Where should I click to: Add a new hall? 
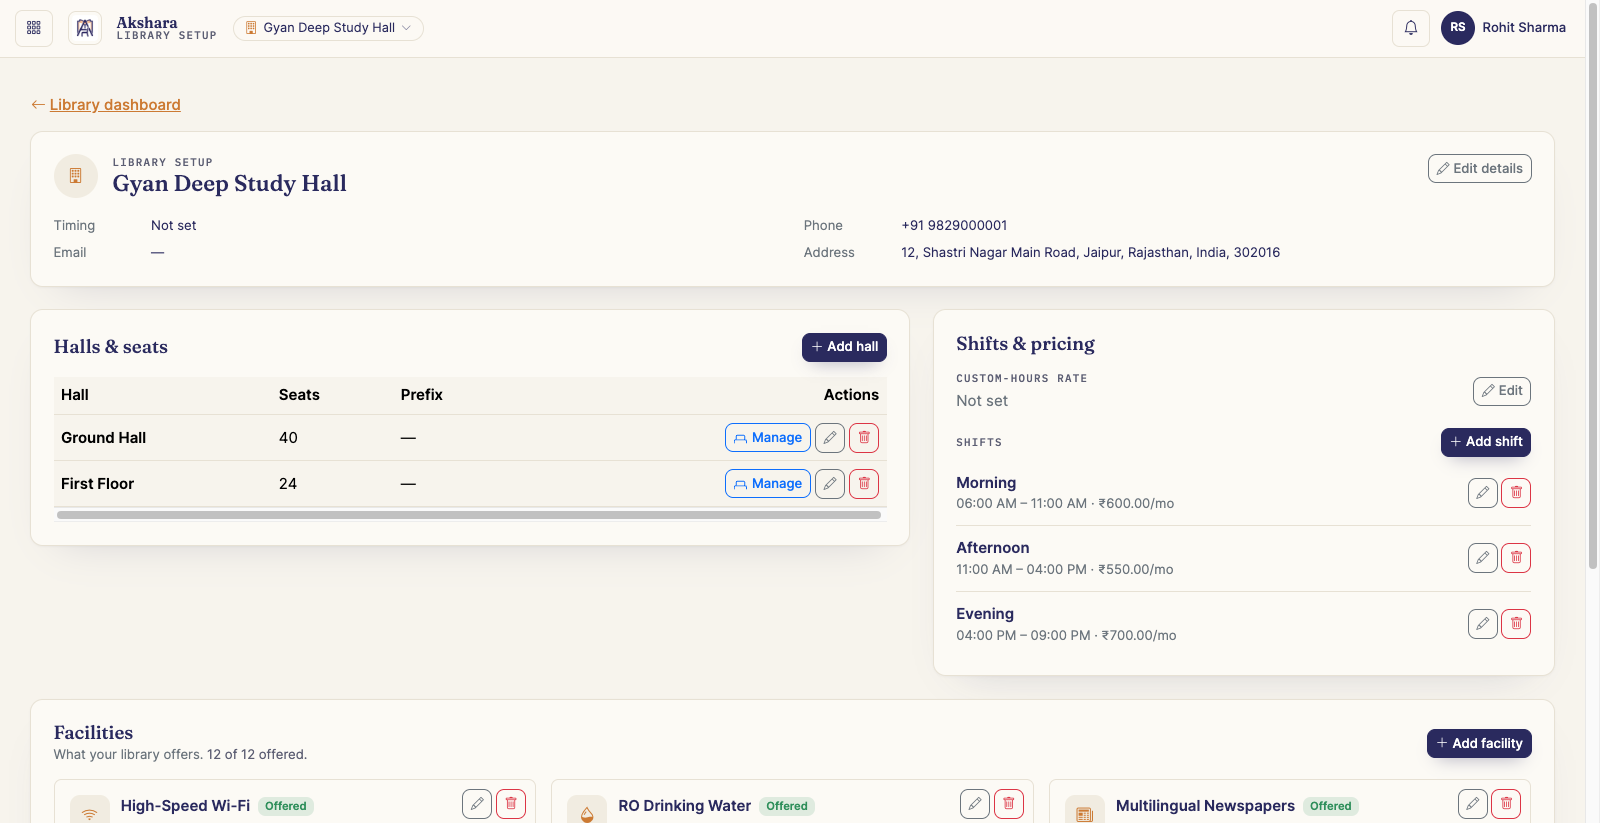(x=844, y=347)
